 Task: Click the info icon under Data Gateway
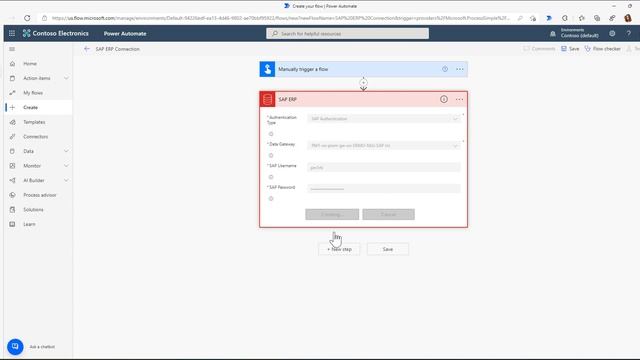pos(271,155)
